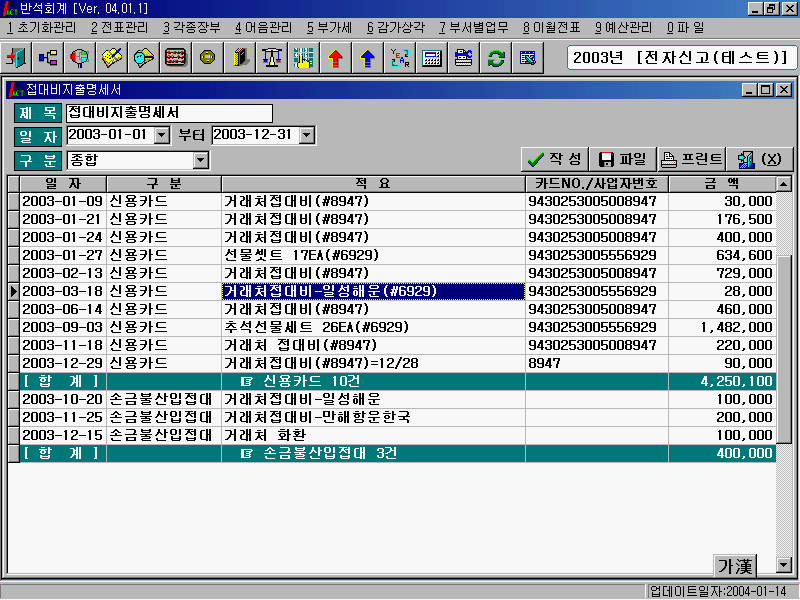Click the magnifying glass over book icon
This screenshot has width=800, height=600.
(143, 58)
